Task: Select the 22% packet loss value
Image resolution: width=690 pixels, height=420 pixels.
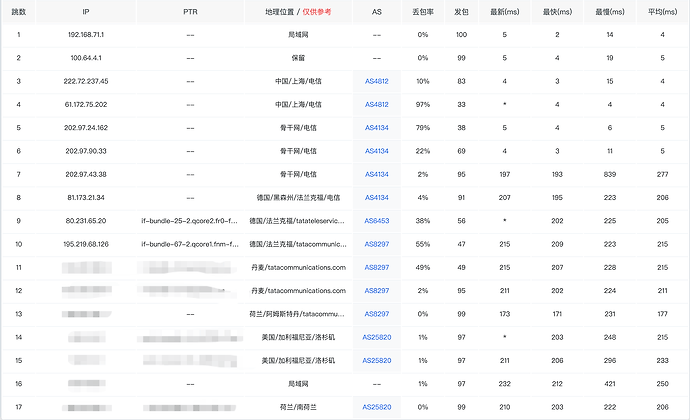Action: 423,151
